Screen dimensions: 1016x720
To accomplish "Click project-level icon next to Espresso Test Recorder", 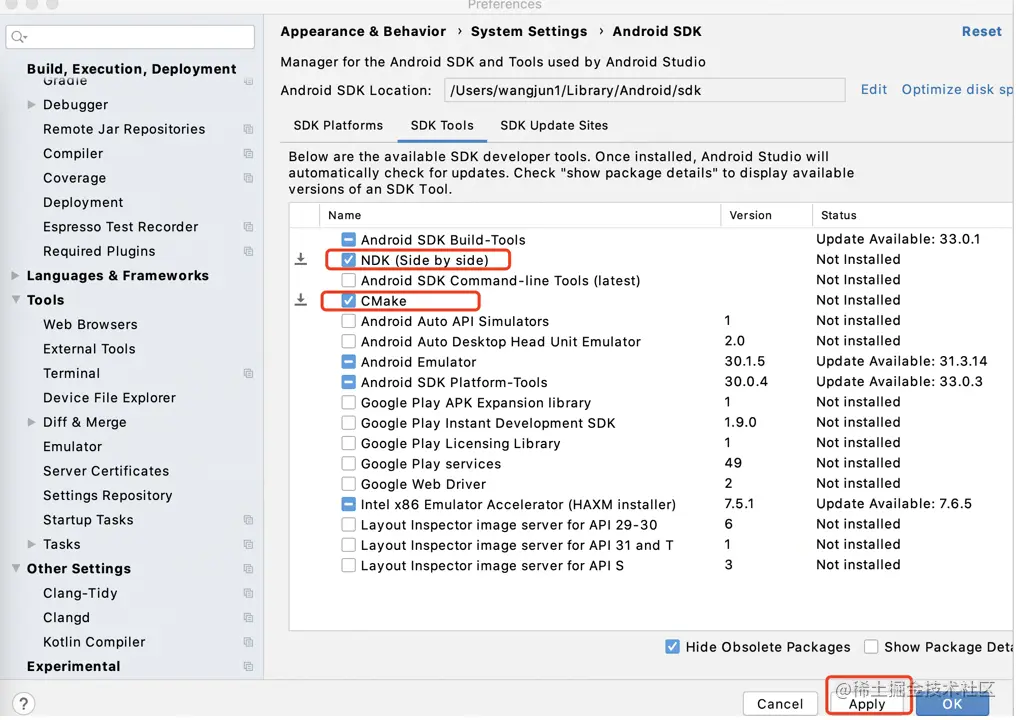I will (248, 227).
